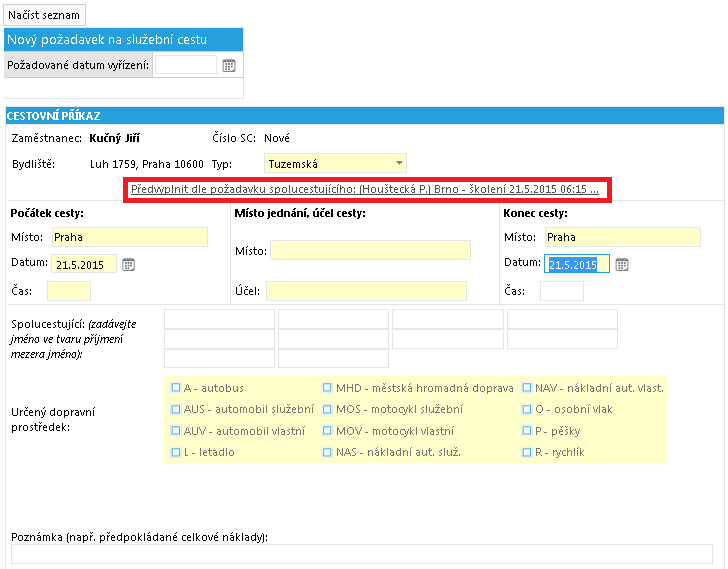Open calendar for Požadované datum vyřízení
Viewport: 728px width, 569px height.
pos(228,65)
